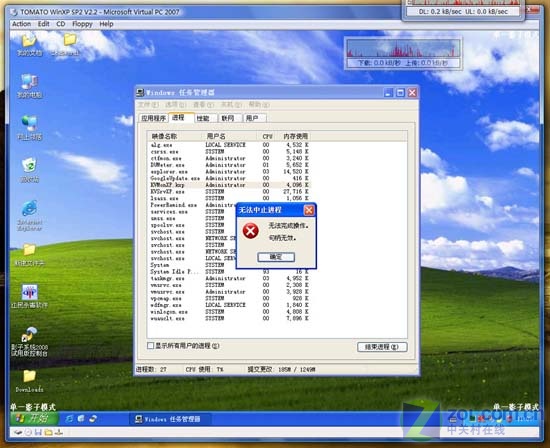550x448 pixels.
Task: Open the Action menu of Virtual PC
Action: (21, 24)
